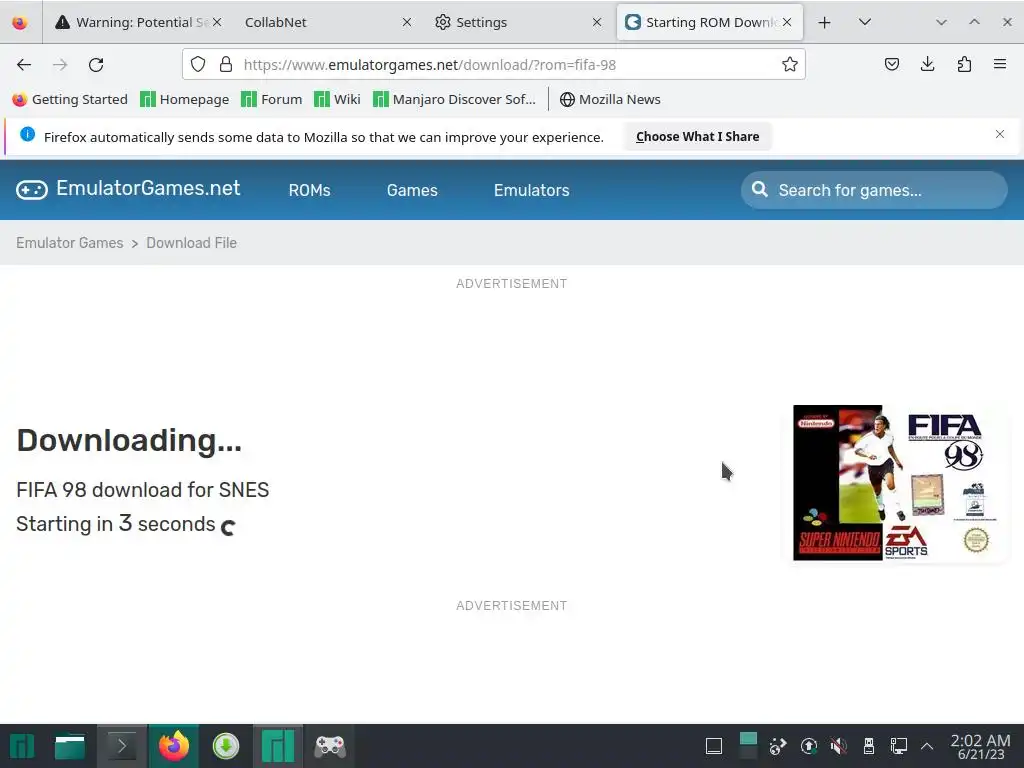
Task: Open the extensions puzzle icon
Action: click(964, 64)
